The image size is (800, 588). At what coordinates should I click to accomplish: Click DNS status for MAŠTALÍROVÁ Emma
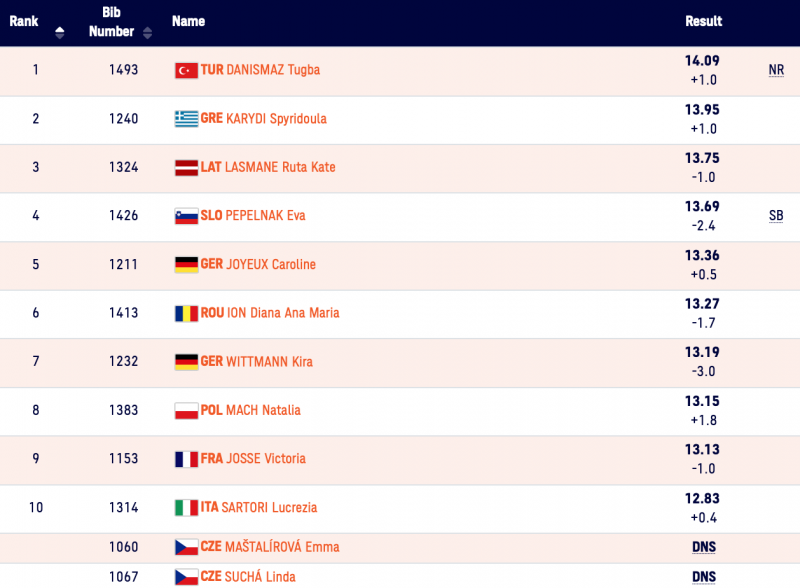tap(703, 547)
